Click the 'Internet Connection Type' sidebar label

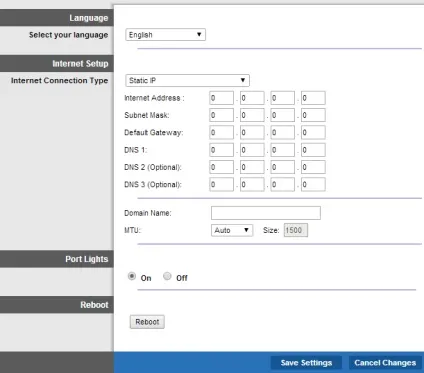pos(59,81)
